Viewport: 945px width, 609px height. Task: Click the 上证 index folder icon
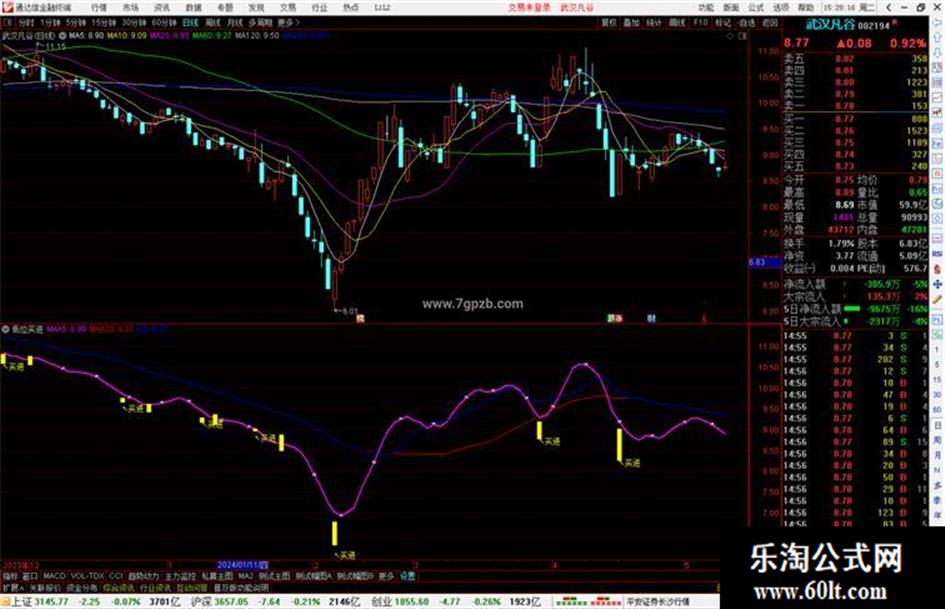tap(5, 602)
